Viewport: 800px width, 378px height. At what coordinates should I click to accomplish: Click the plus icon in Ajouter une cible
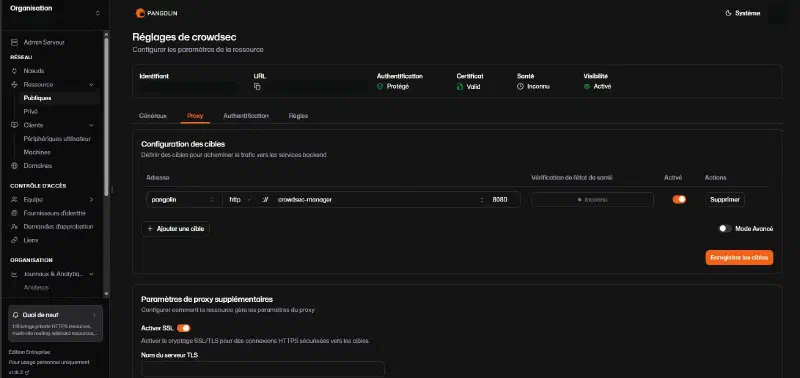150,229
